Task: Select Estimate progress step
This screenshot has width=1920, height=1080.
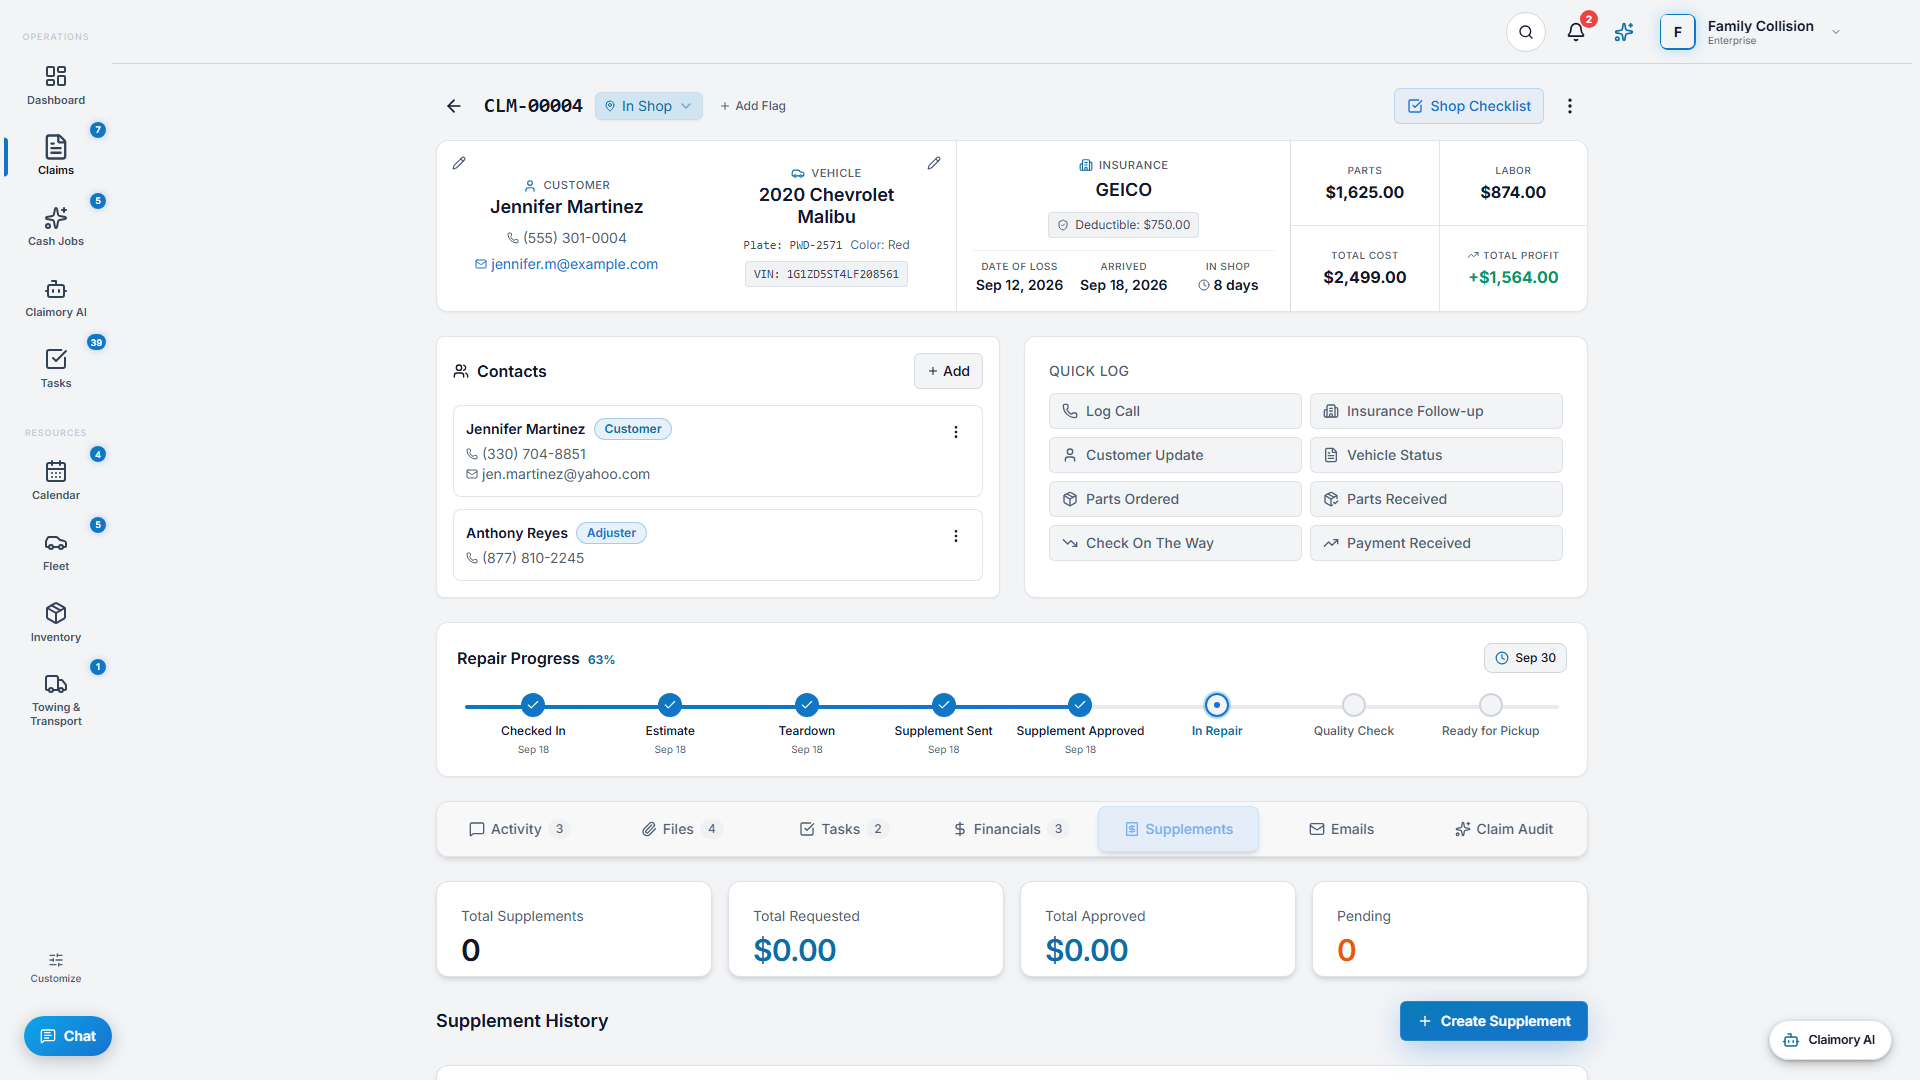Action: 670,705
